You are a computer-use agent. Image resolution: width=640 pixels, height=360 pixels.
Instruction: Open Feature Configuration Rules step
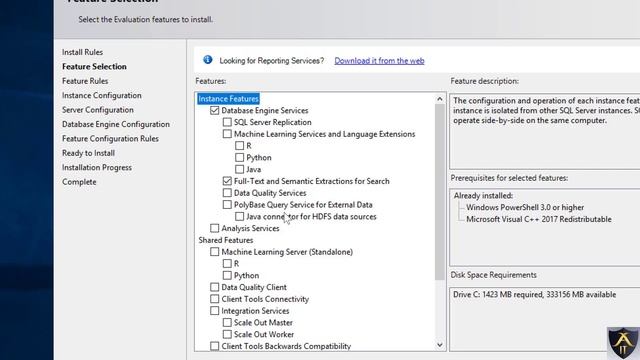pos(110,139)
